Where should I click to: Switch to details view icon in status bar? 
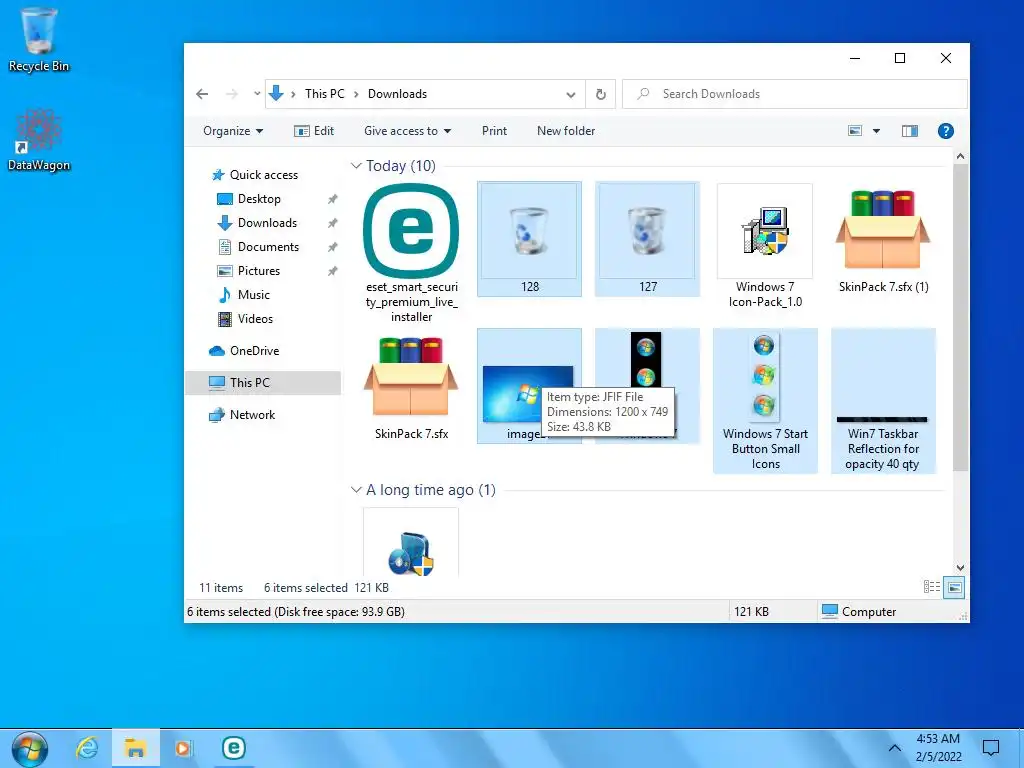tap(932, 587)
